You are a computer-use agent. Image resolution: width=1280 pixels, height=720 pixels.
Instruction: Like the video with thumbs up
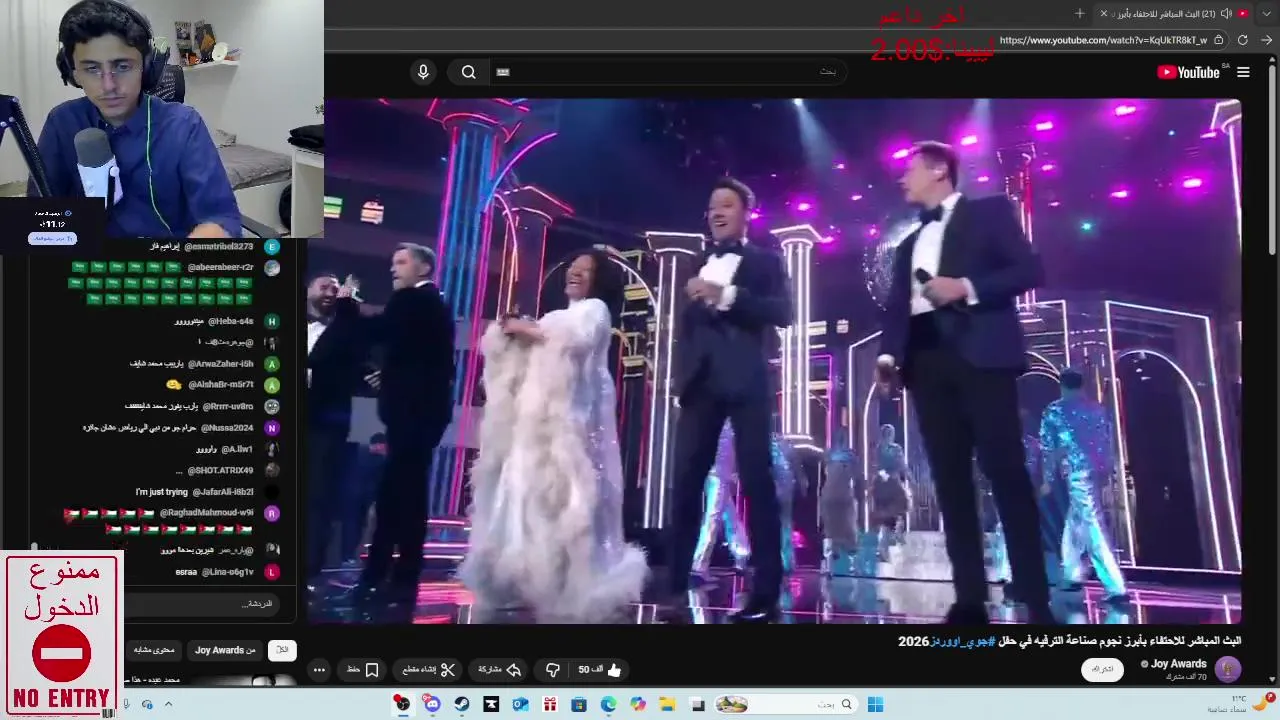coord(600,670)
